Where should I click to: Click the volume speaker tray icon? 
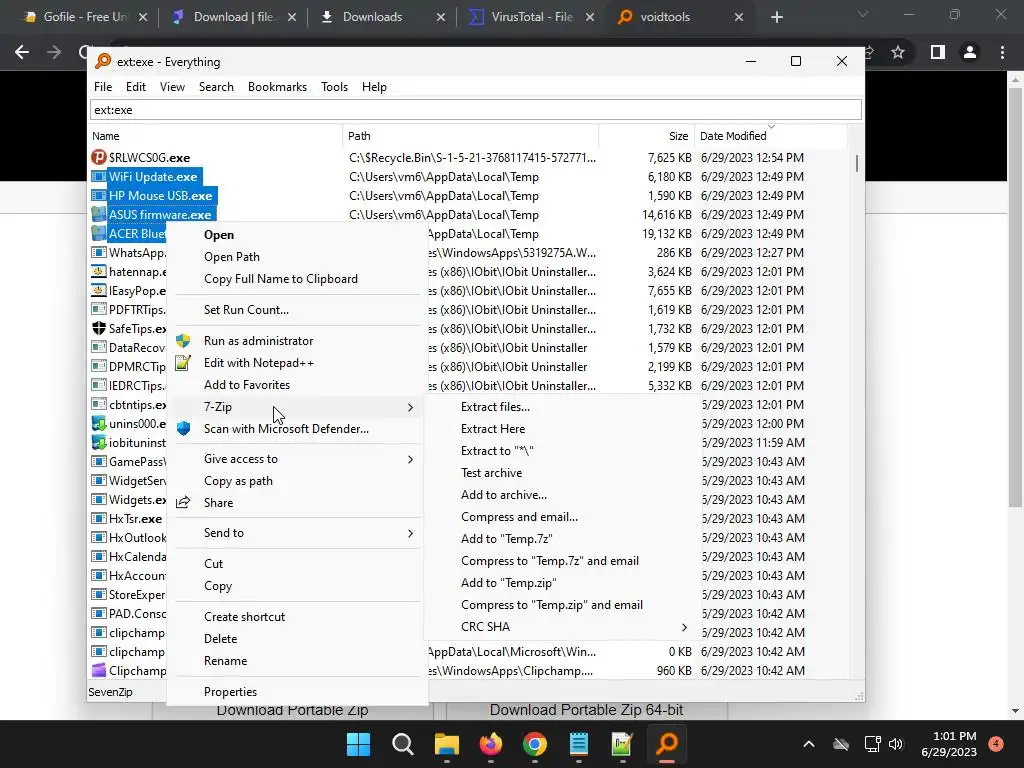896,744
